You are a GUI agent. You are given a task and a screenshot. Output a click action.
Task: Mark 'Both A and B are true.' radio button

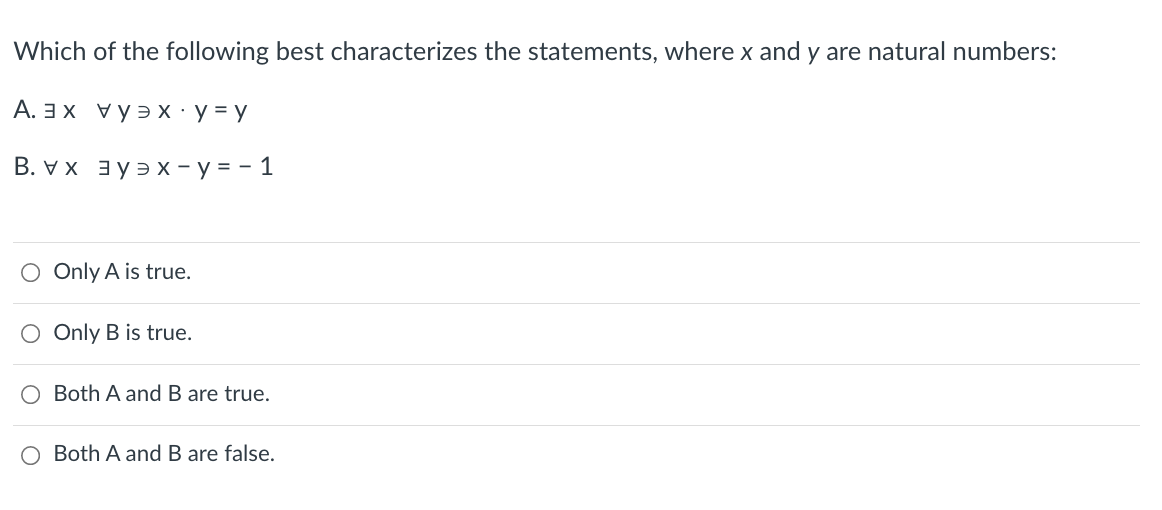[30, 394]
